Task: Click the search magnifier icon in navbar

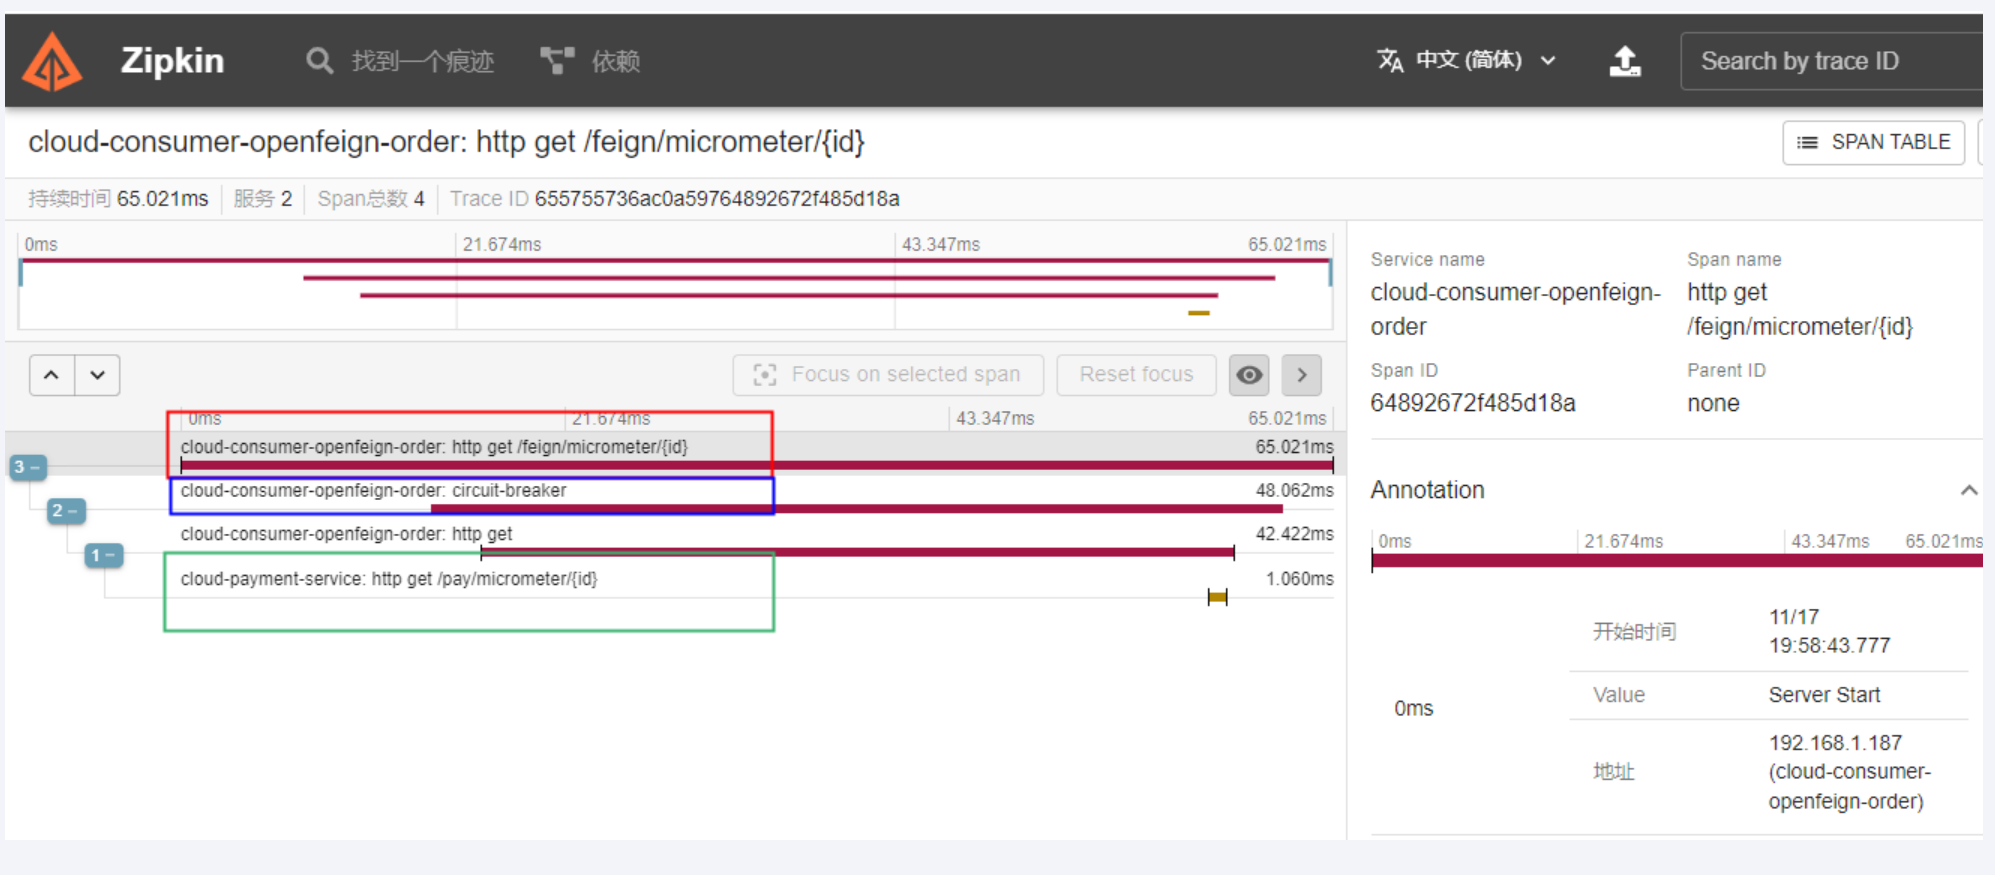Action: 319,61
